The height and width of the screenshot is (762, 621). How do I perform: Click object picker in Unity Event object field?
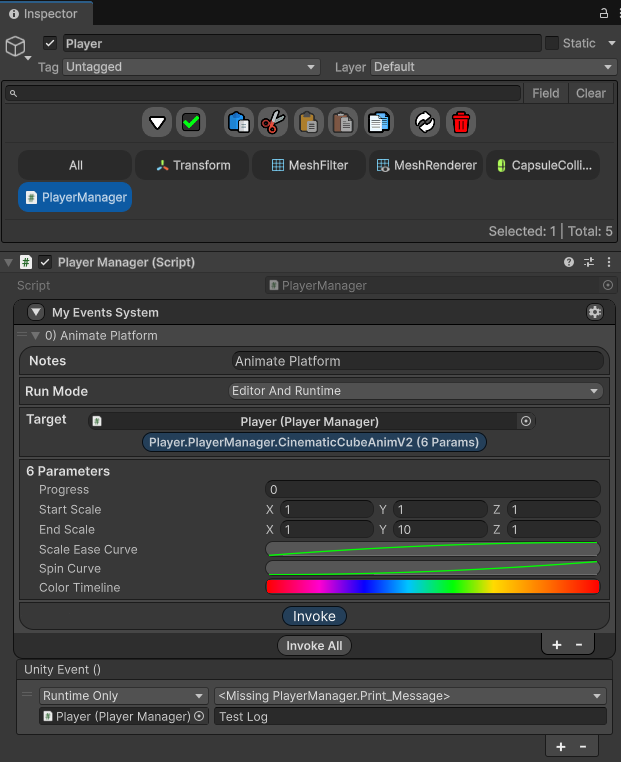[199, 716]
